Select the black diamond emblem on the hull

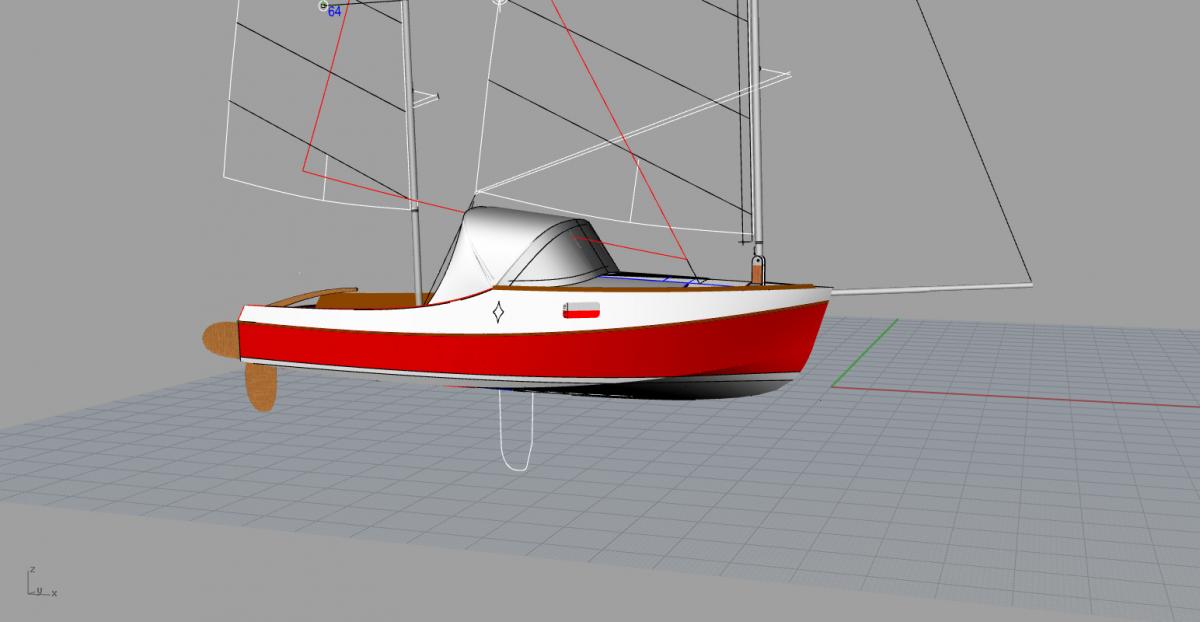coord(498,313)
